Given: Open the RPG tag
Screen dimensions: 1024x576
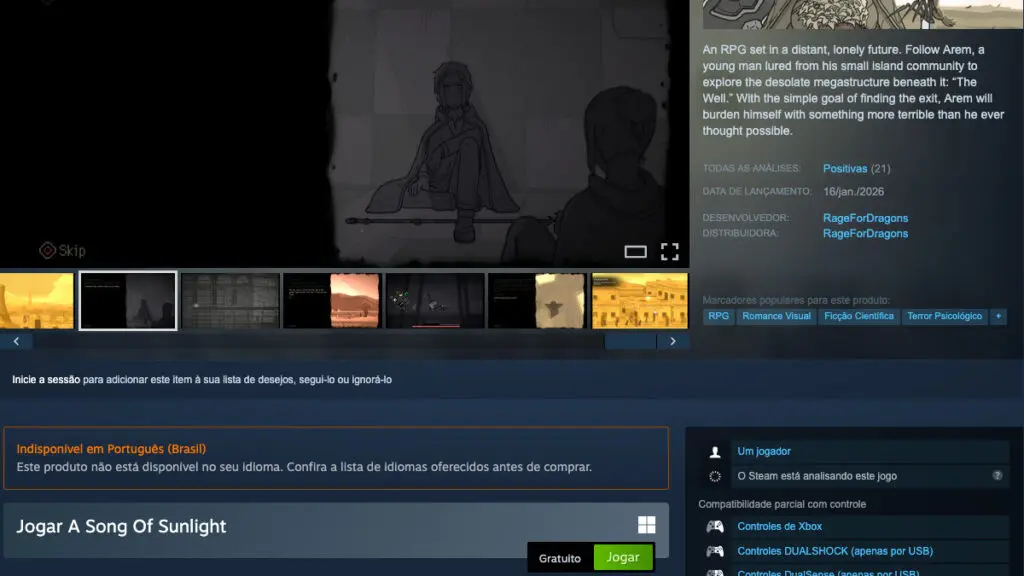Looking at the screenshot, I should coord(718,317).
